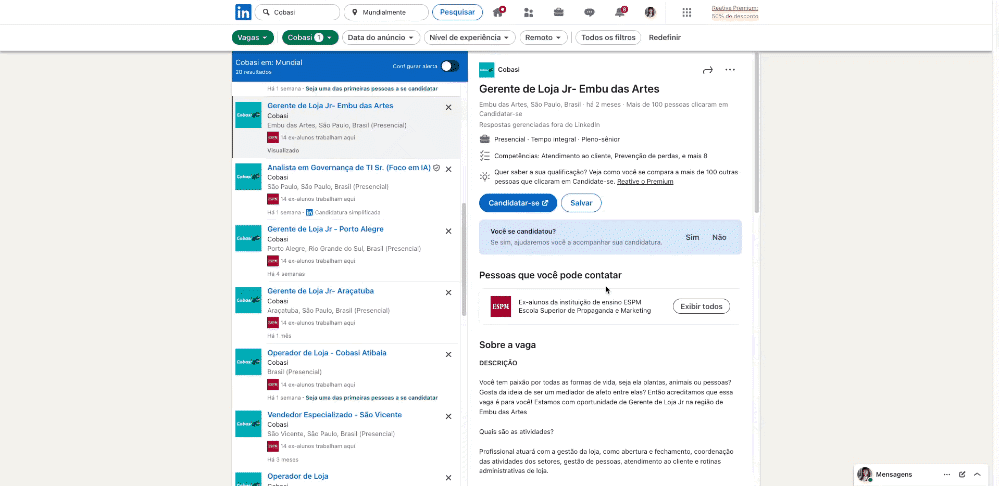Click the Cobasi search input field

coord(302,12)
